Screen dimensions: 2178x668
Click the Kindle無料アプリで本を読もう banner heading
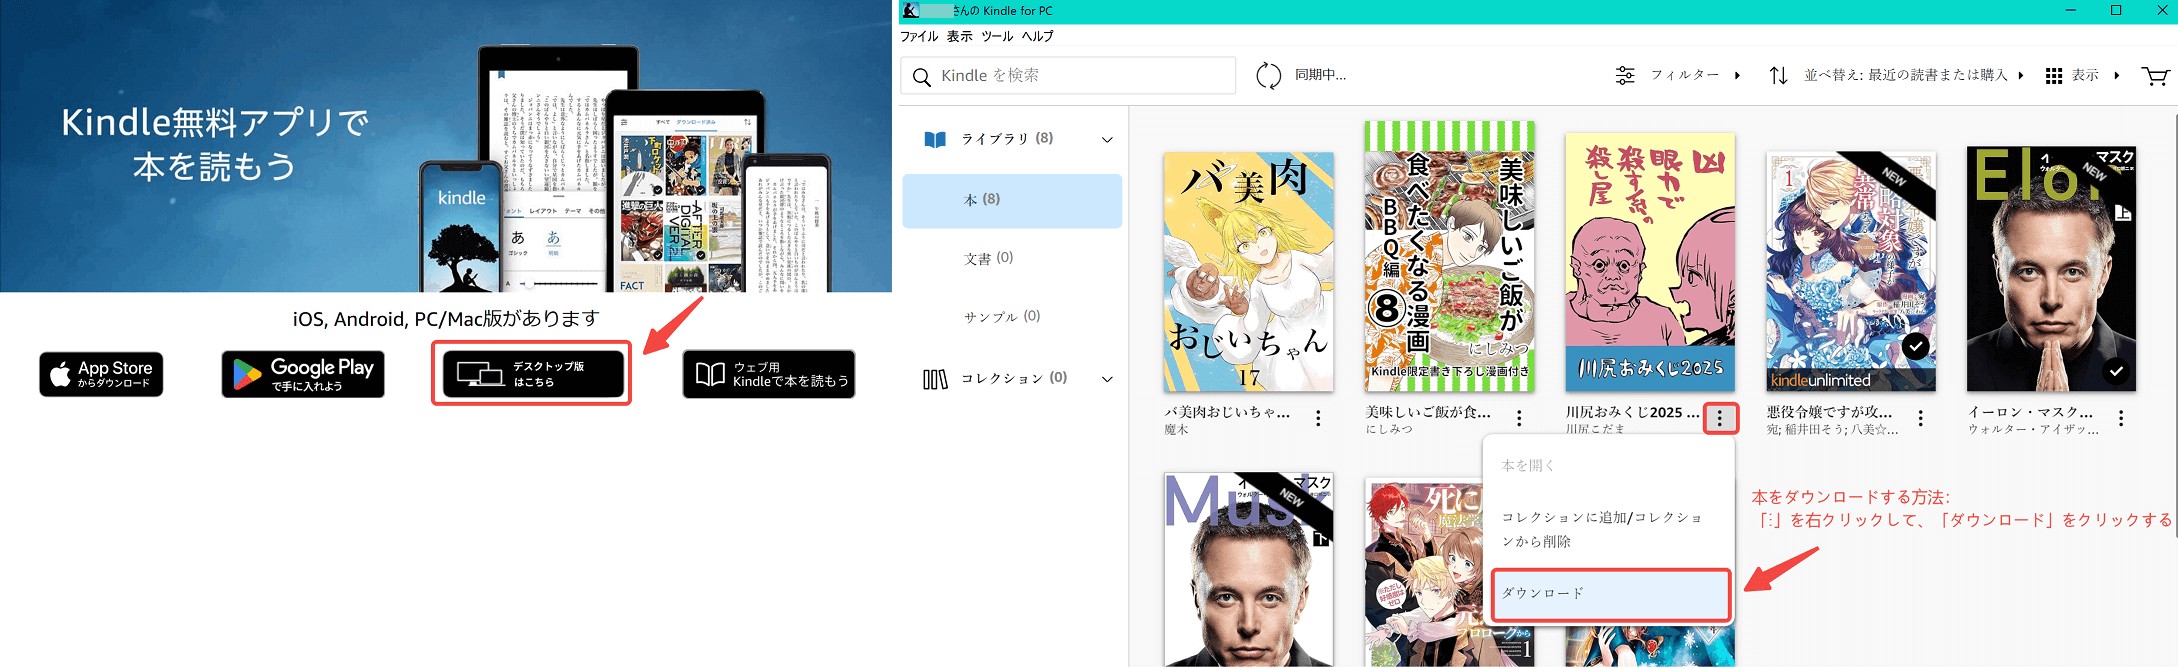click(215, 144)
